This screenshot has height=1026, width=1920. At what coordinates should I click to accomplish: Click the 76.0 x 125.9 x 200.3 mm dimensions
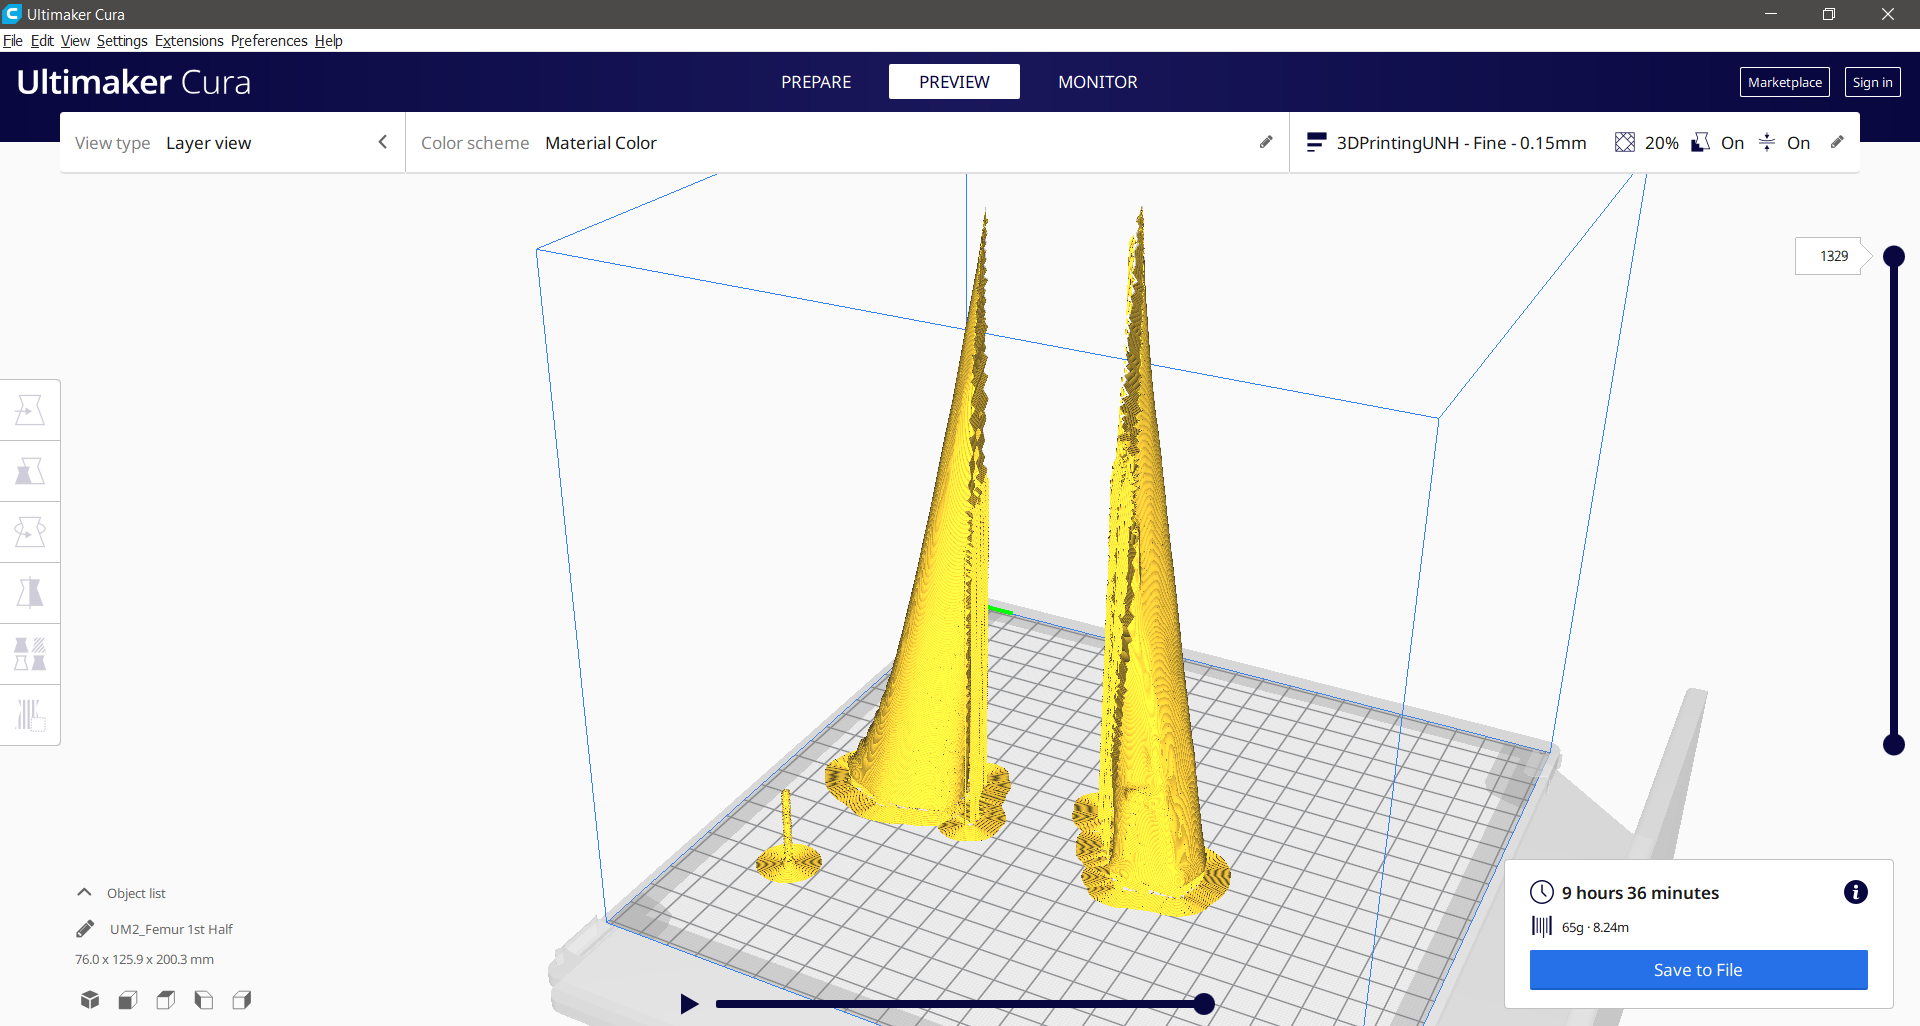point(144,959)
